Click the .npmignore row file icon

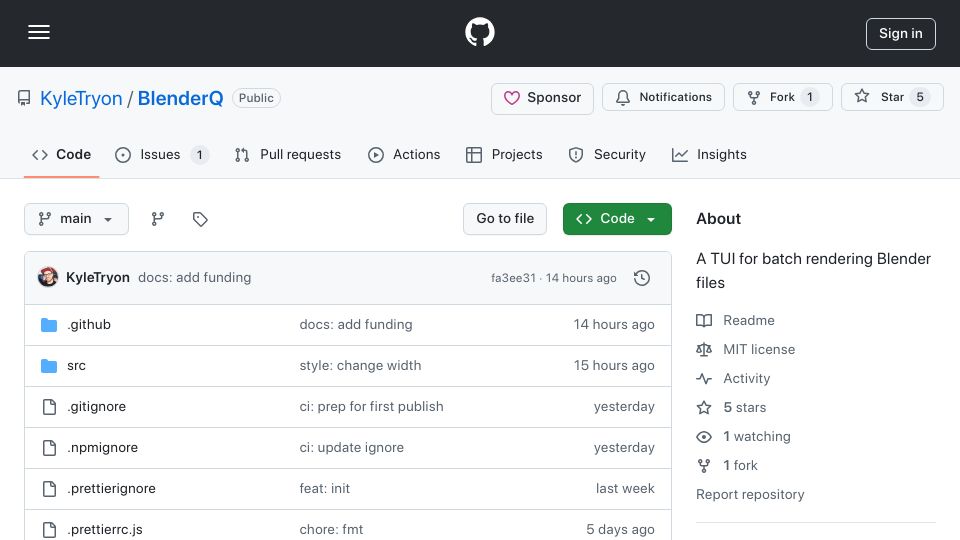click(x=49, y=448)
